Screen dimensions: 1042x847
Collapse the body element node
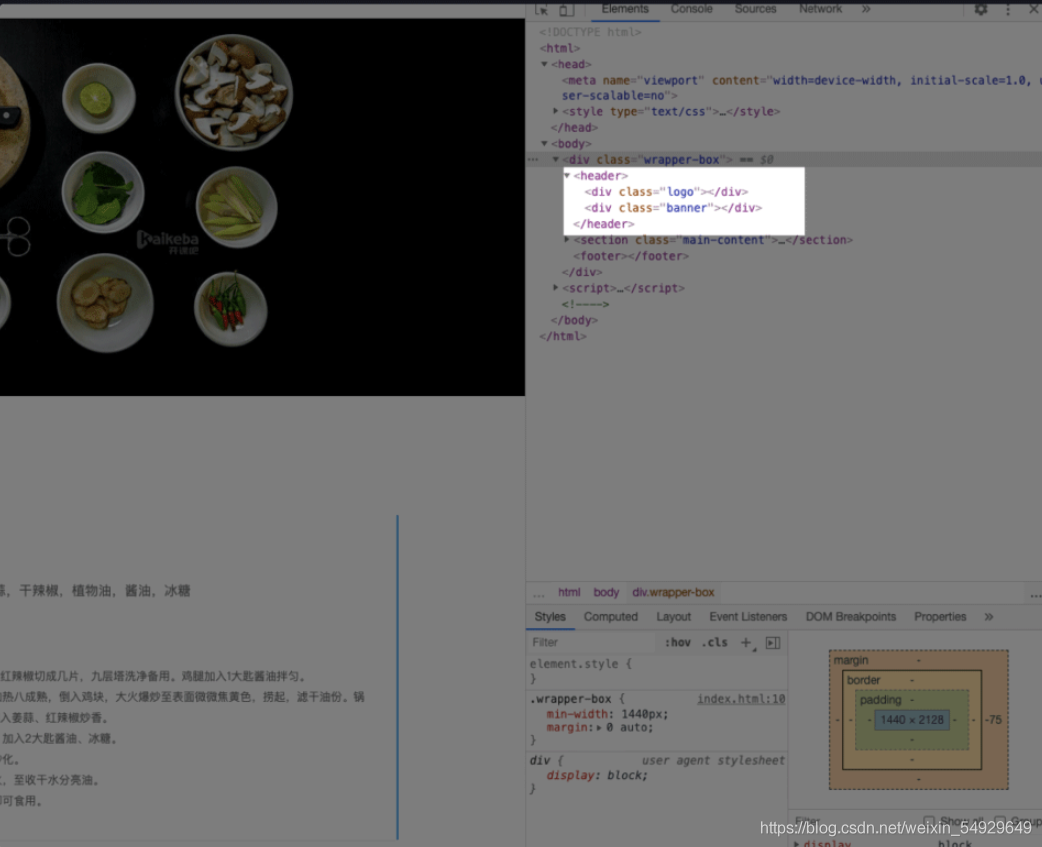tap(544, 143)
